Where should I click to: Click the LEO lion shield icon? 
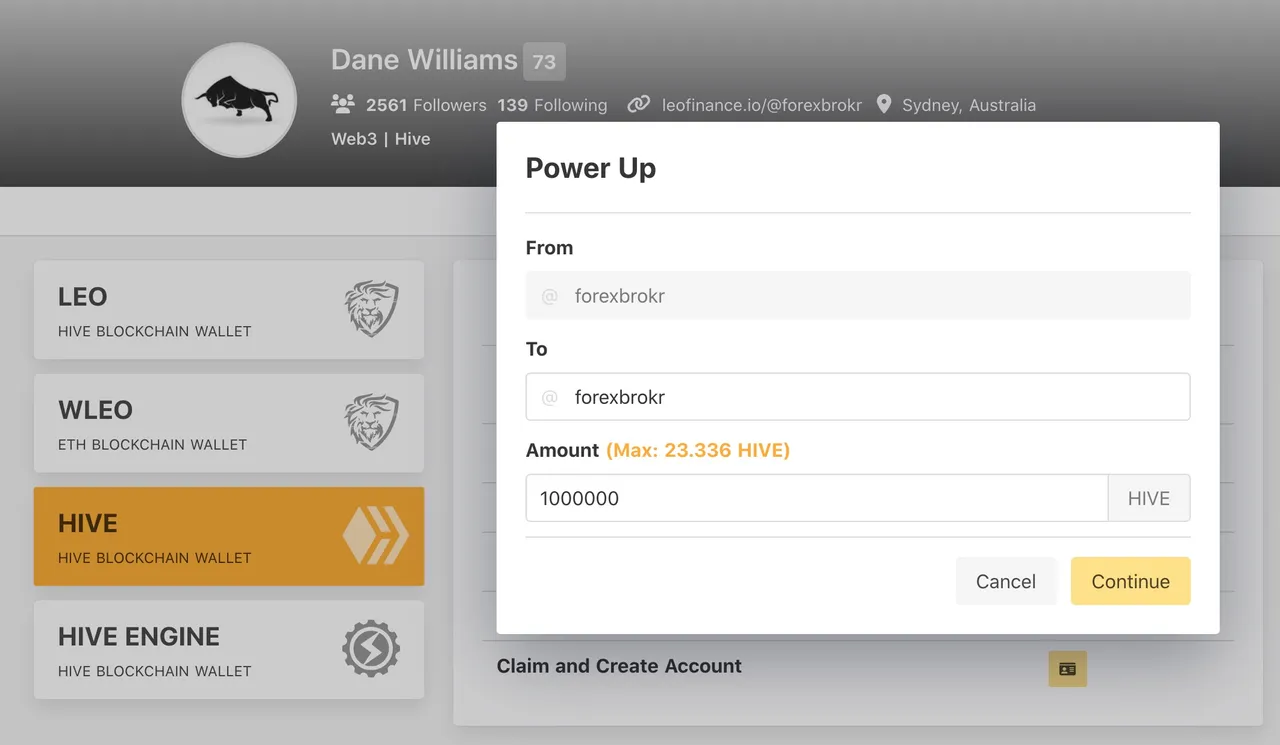point(371,309)
